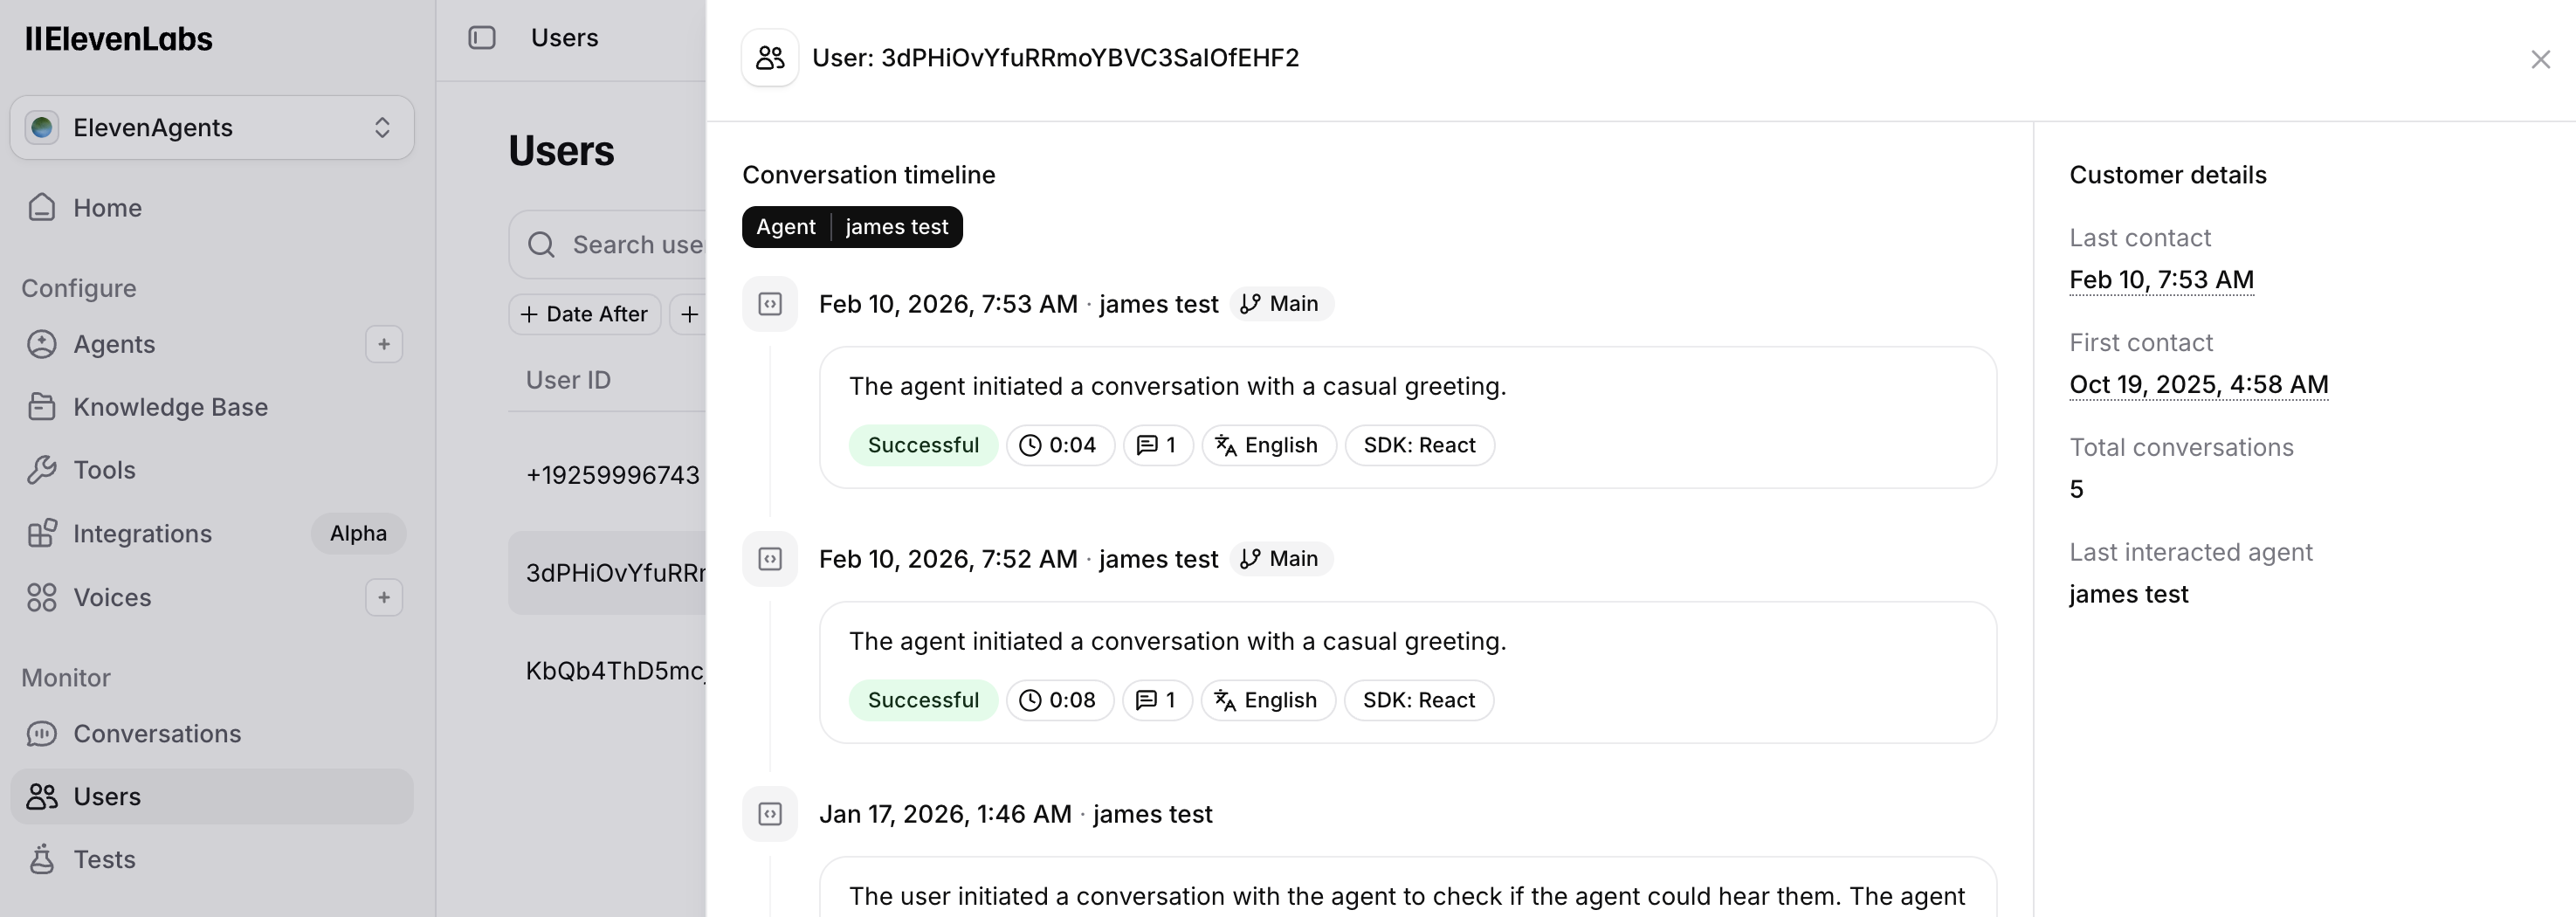Click the Tests flask icon
The width and height of the screenshot is (2576, 917).
click(41, 859)
